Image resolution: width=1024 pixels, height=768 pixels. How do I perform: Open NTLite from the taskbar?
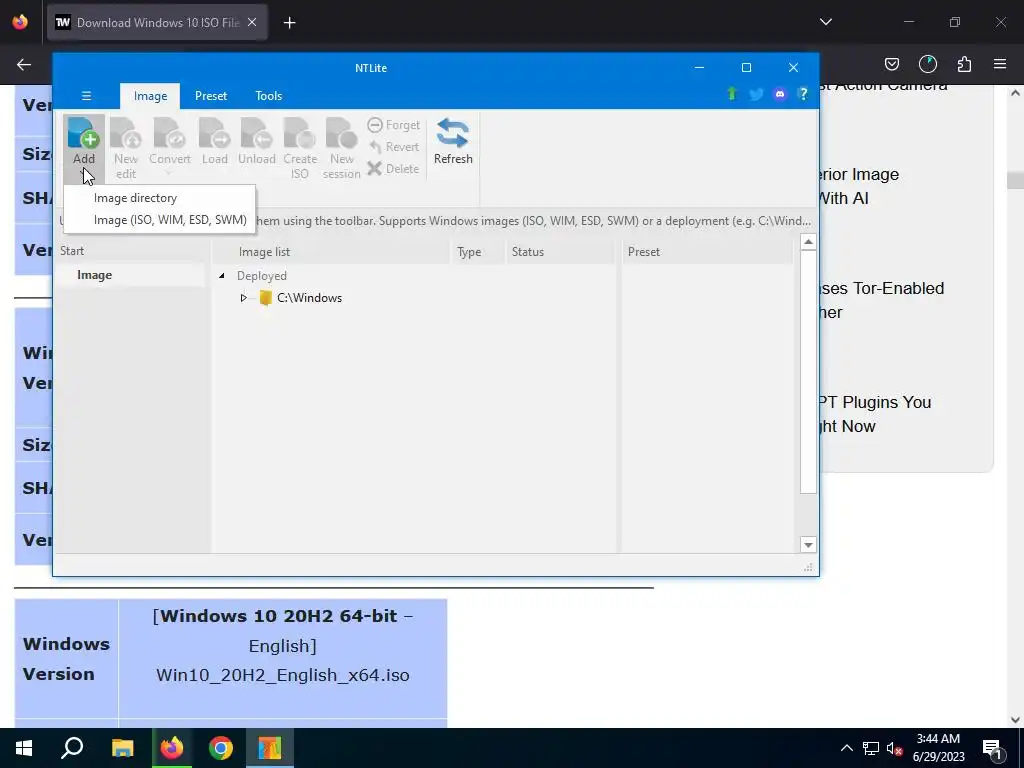point(269,748)
